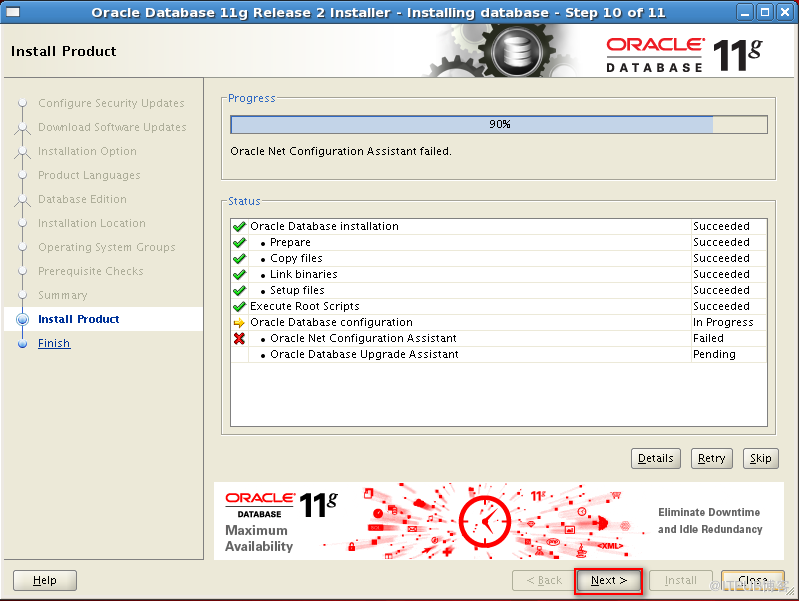
Task: Click 'Eliminate Downtime' banner text
Action: pos(709,512)
